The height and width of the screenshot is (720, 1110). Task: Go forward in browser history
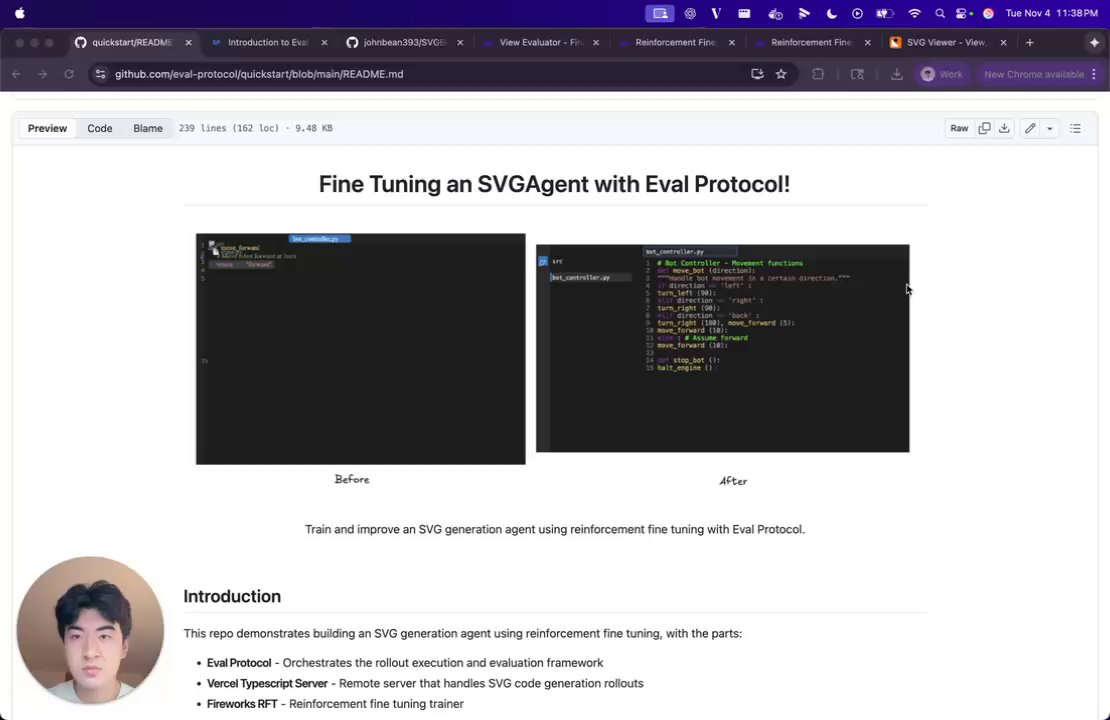coord(42,74)
